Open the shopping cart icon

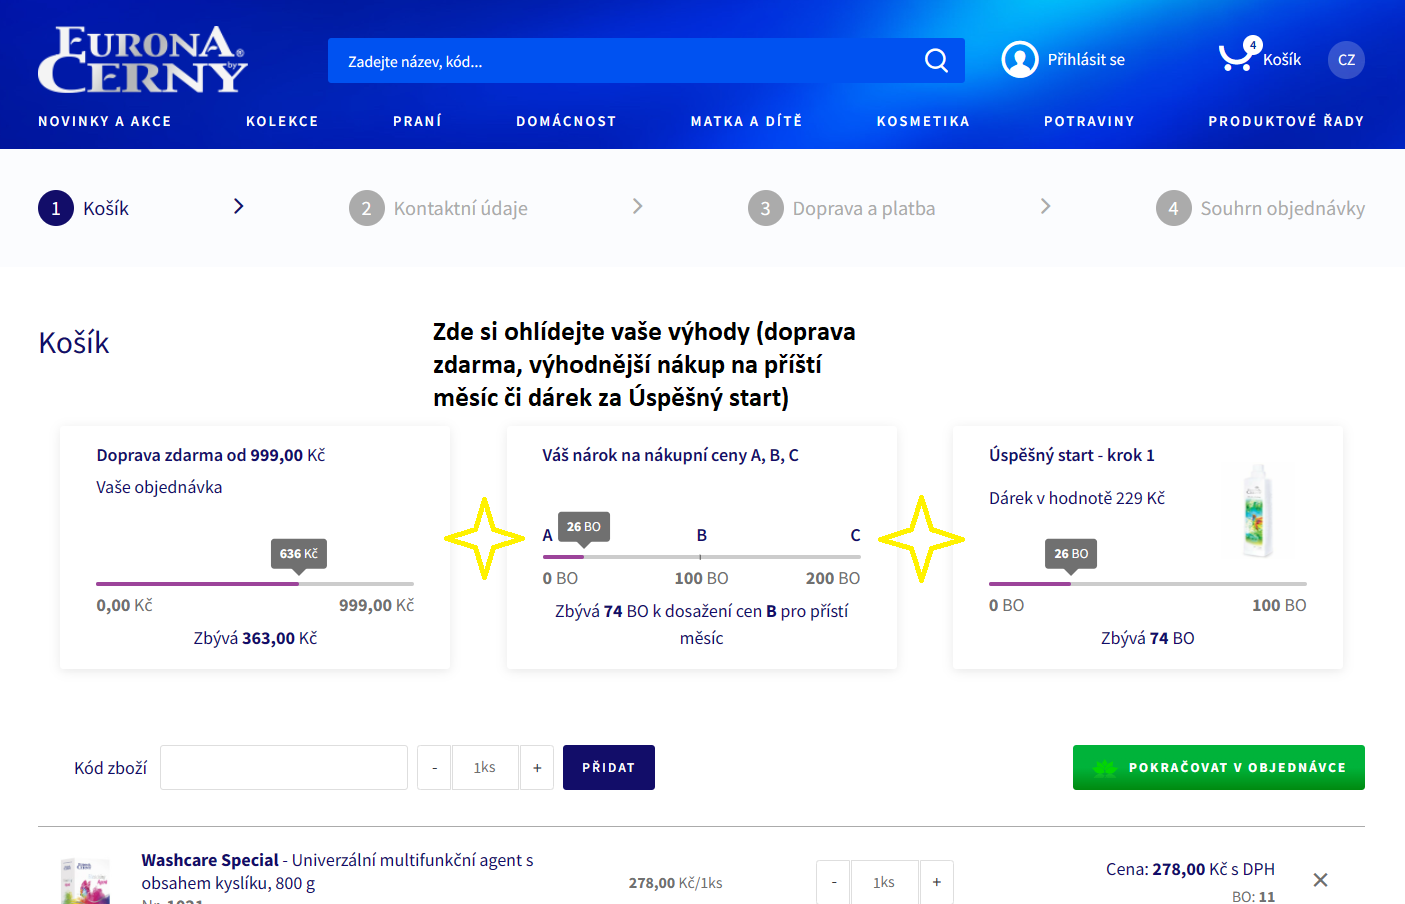click(1236, 58)
